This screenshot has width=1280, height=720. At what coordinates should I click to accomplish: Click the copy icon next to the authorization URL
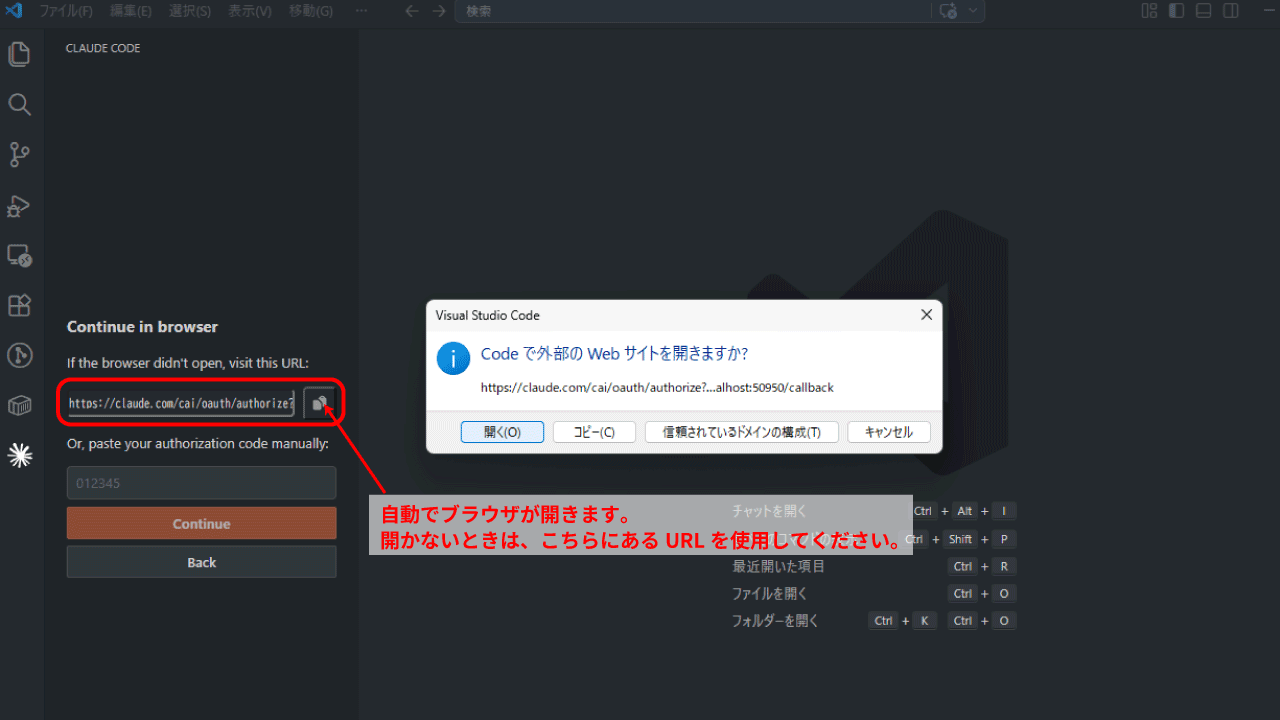click(x=318, y=402)
